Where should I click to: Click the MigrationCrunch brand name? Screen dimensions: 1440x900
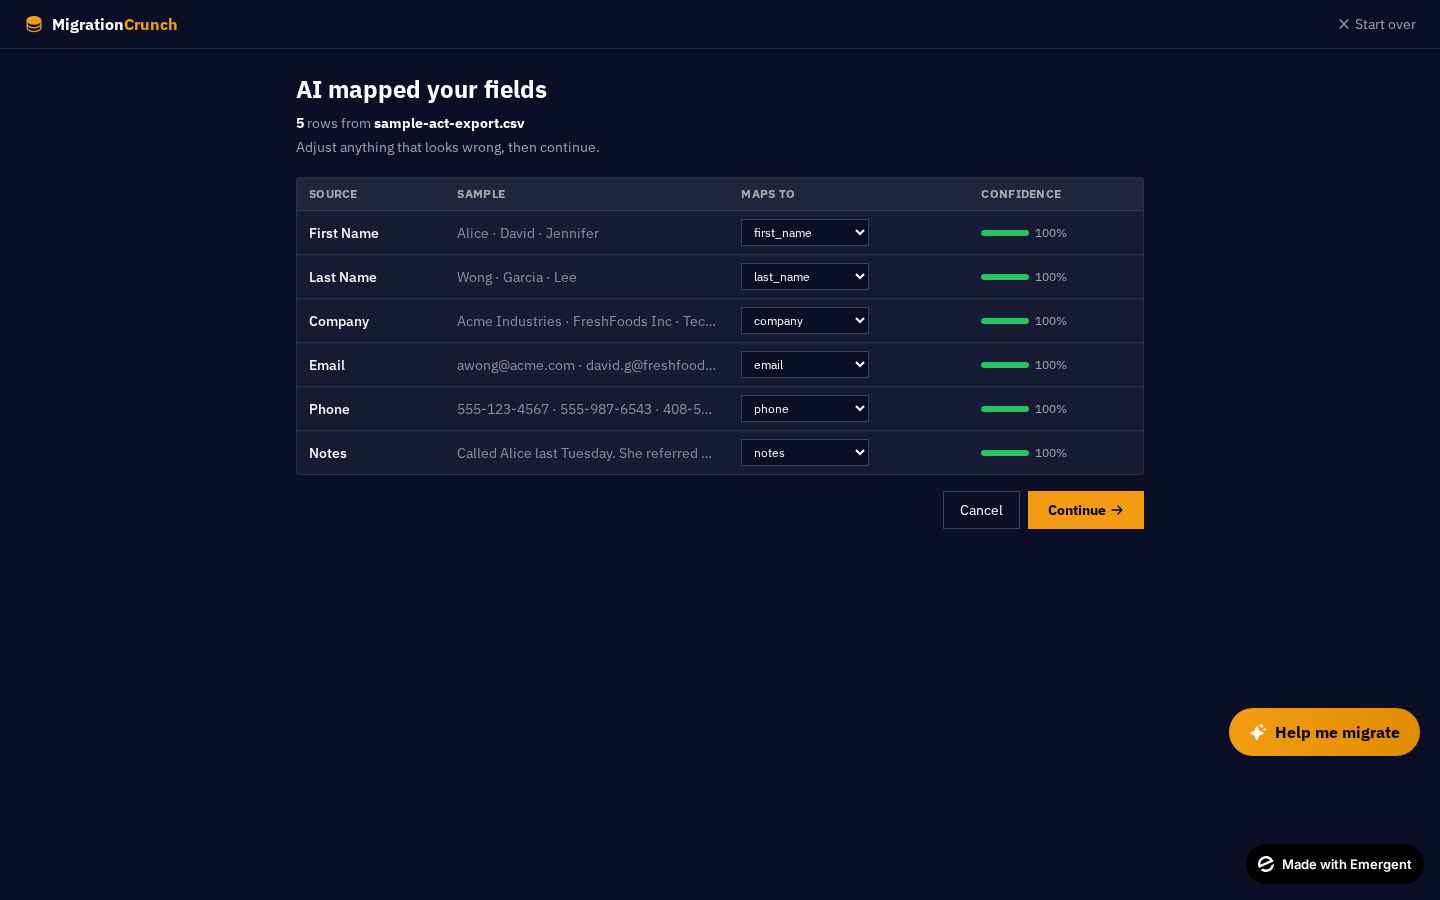click(x=114, y=24)
